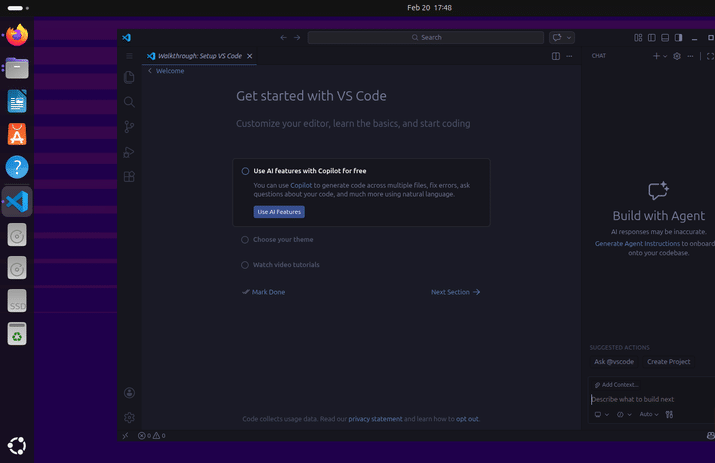Click Generate Agent Instructions link

pos(637,244)
